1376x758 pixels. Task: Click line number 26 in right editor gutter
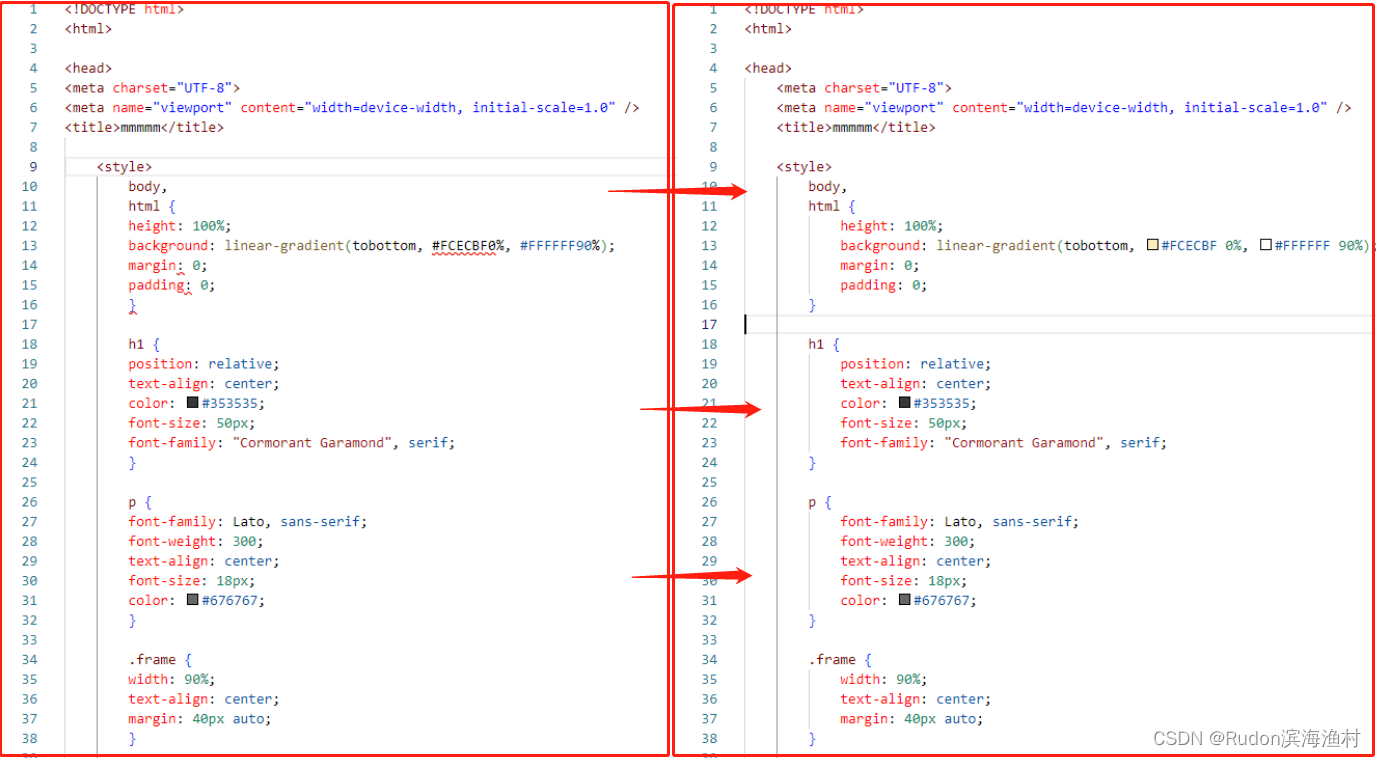pos(710,502)
